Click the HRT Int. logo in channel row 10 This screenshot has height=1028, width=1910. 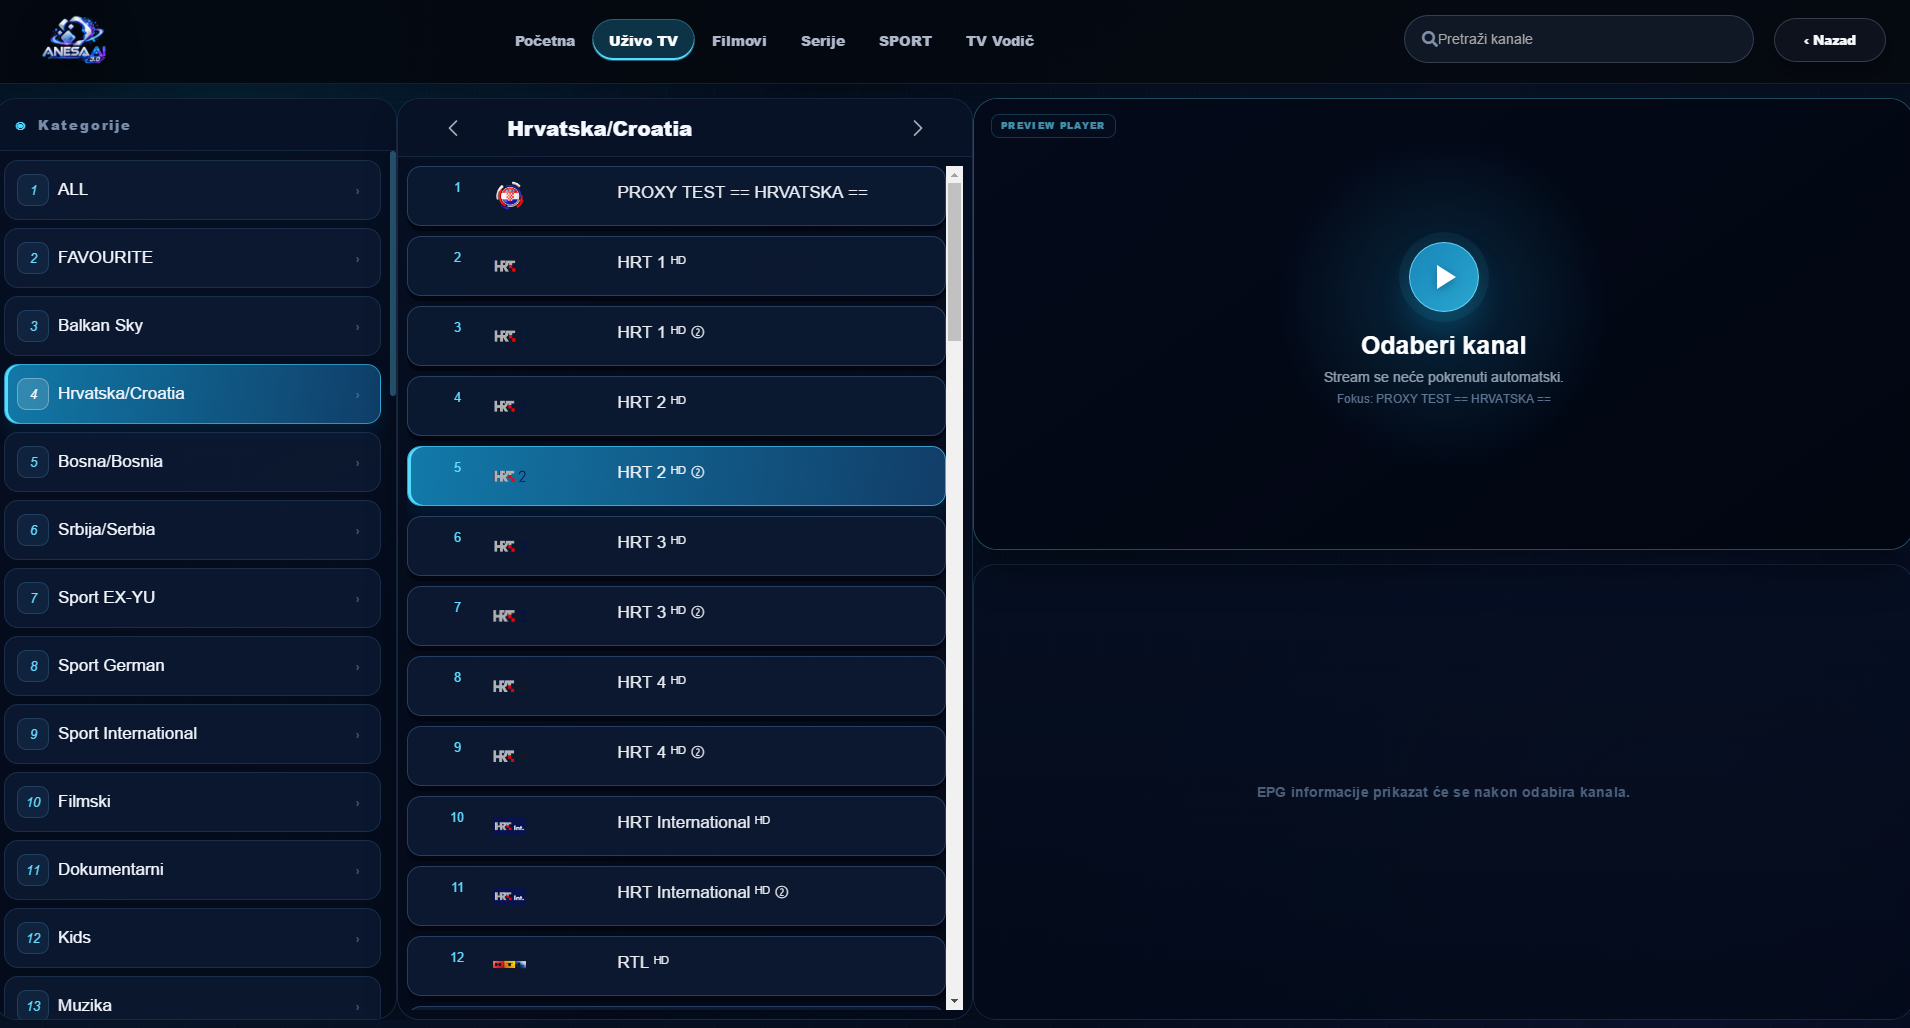pos(510,826)
